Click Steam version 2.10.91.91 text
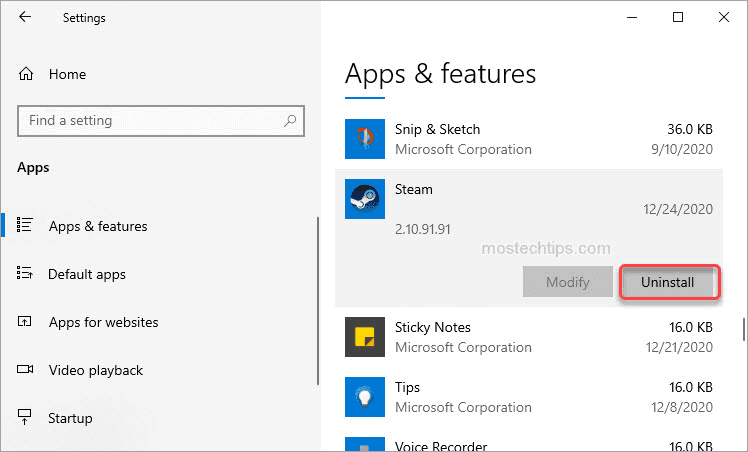Image resolution: width=748 pixels, height=452 pixels. (423, 229)
